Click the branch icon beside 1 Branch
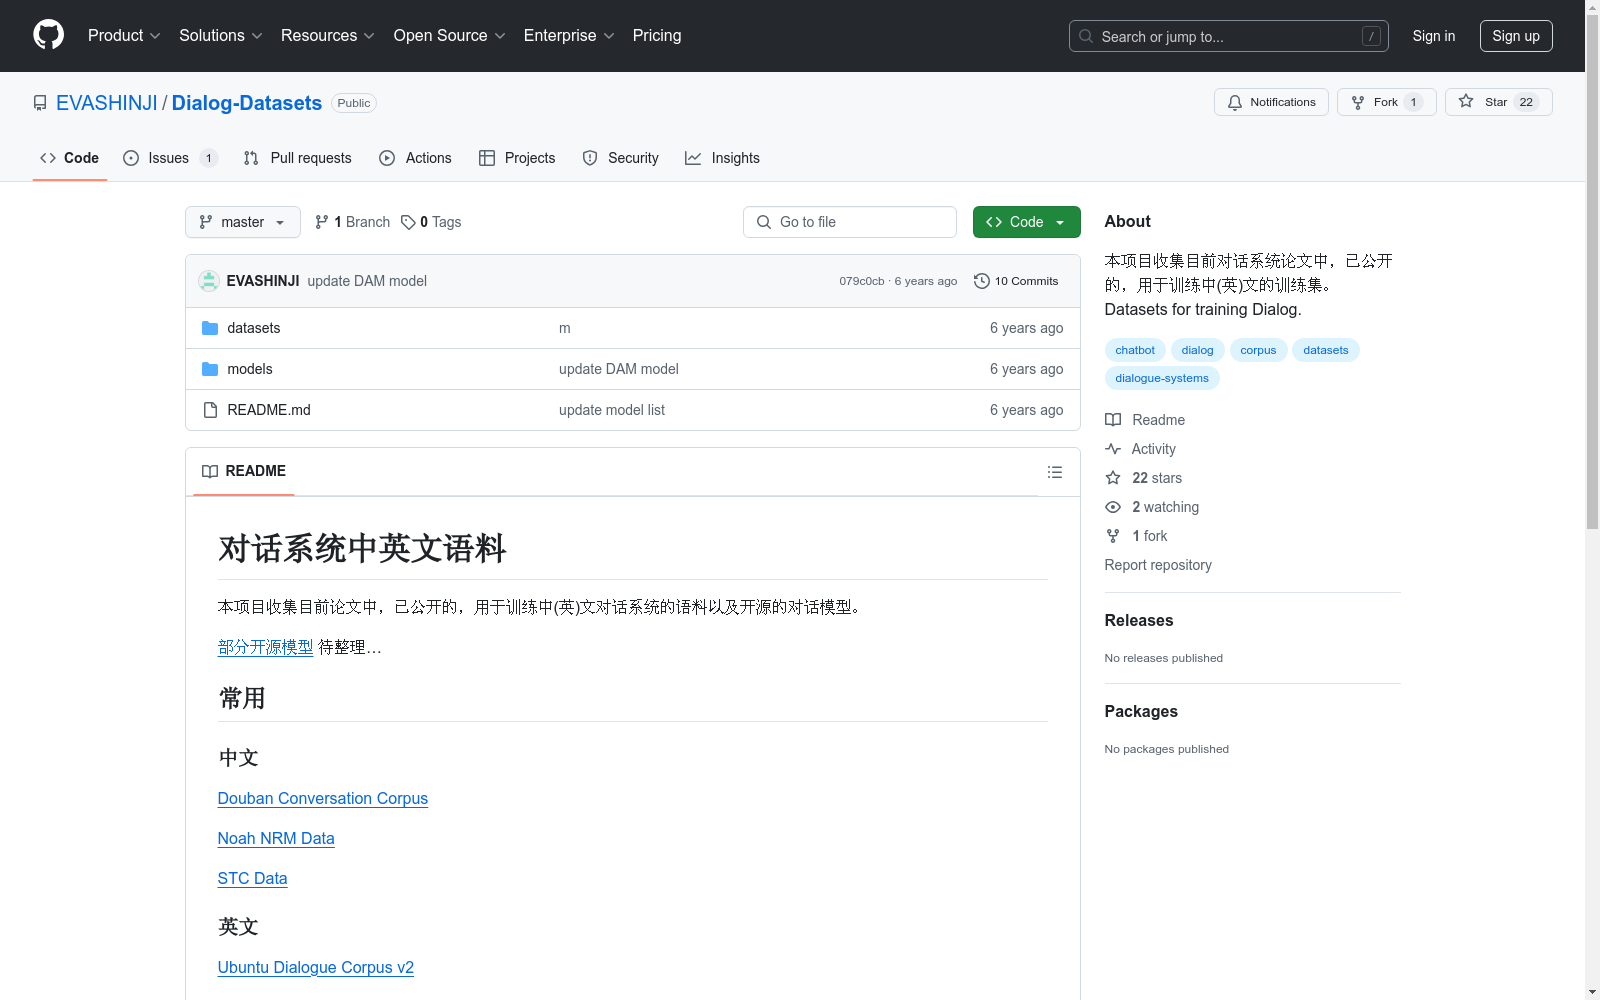Screen dimensions: 1600x1000 click(322, 222)
